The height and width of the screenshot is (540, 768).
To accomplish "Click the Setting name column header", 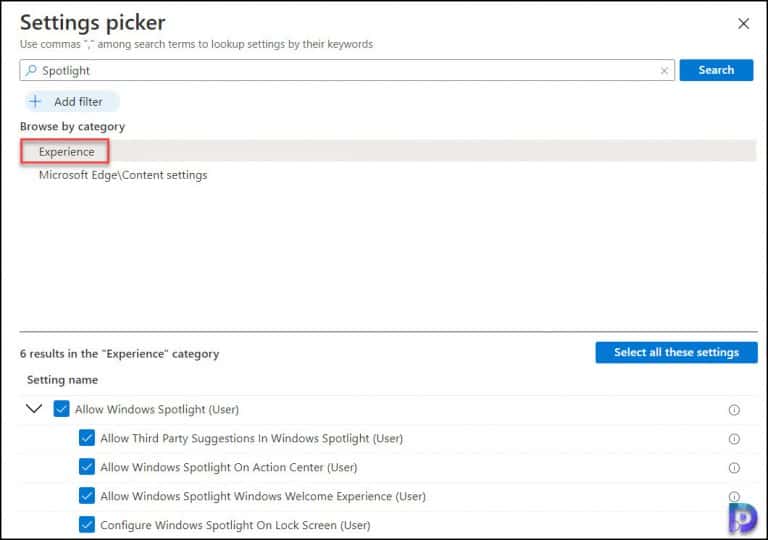I will coord(62,380).
